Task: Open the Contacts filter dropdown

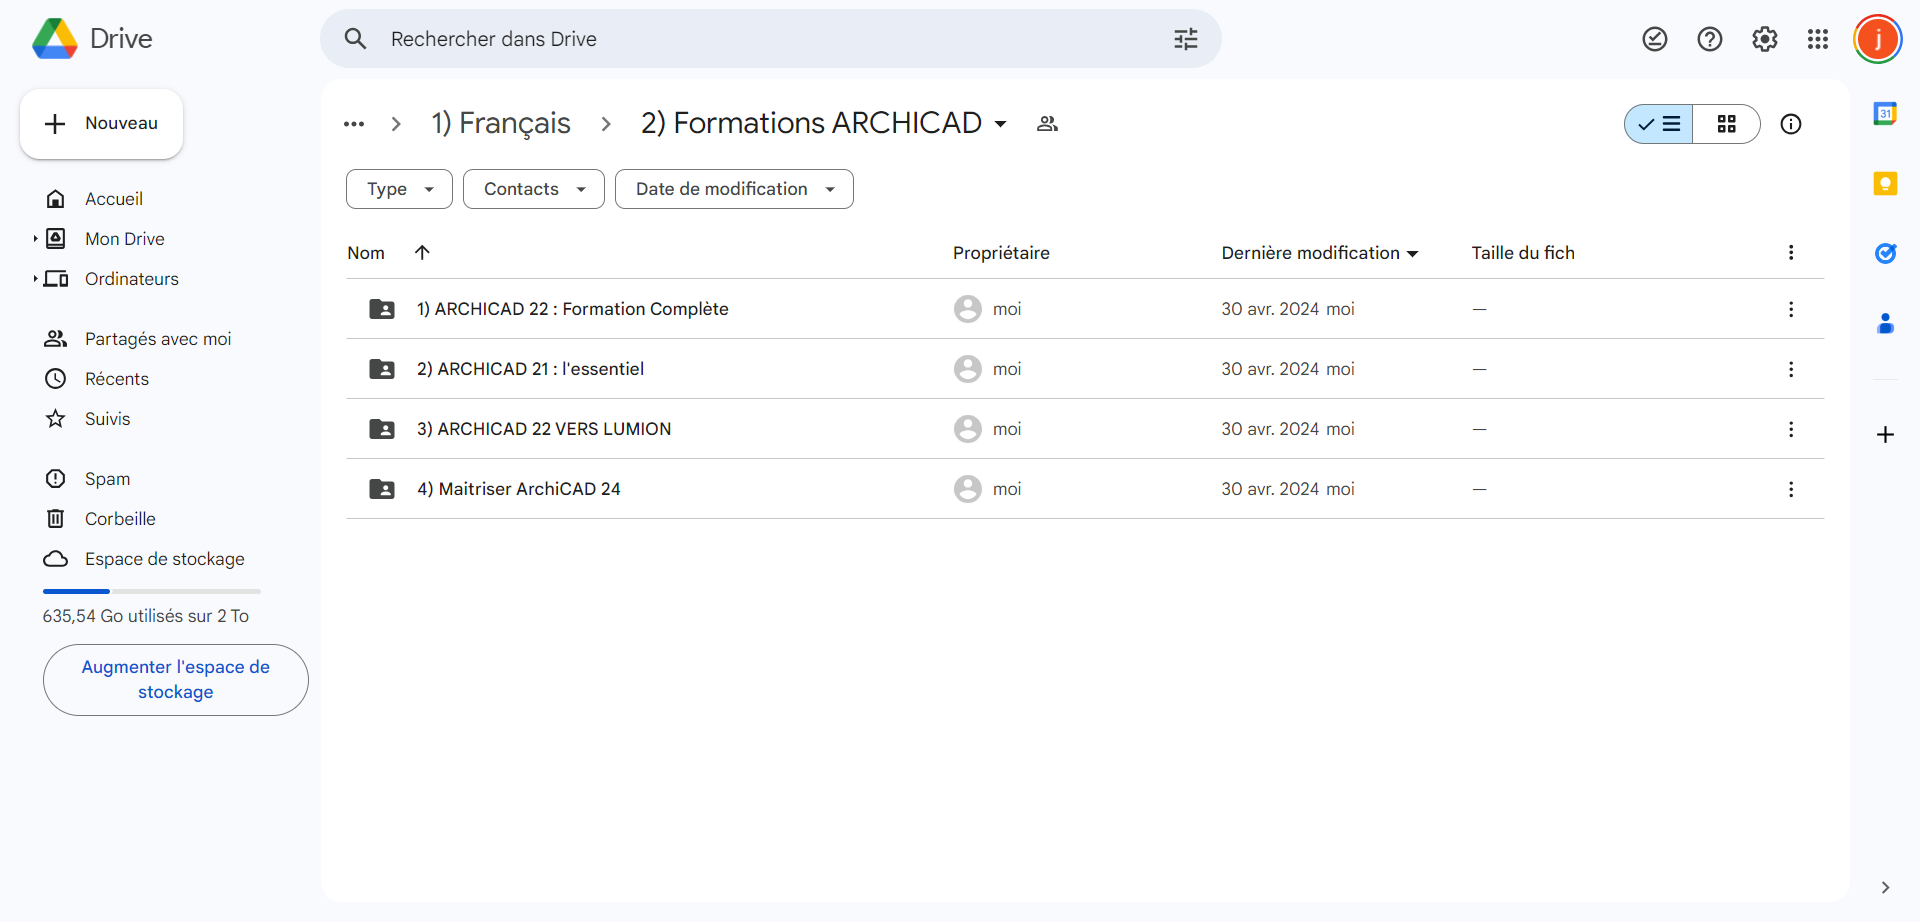Action: 534,189
